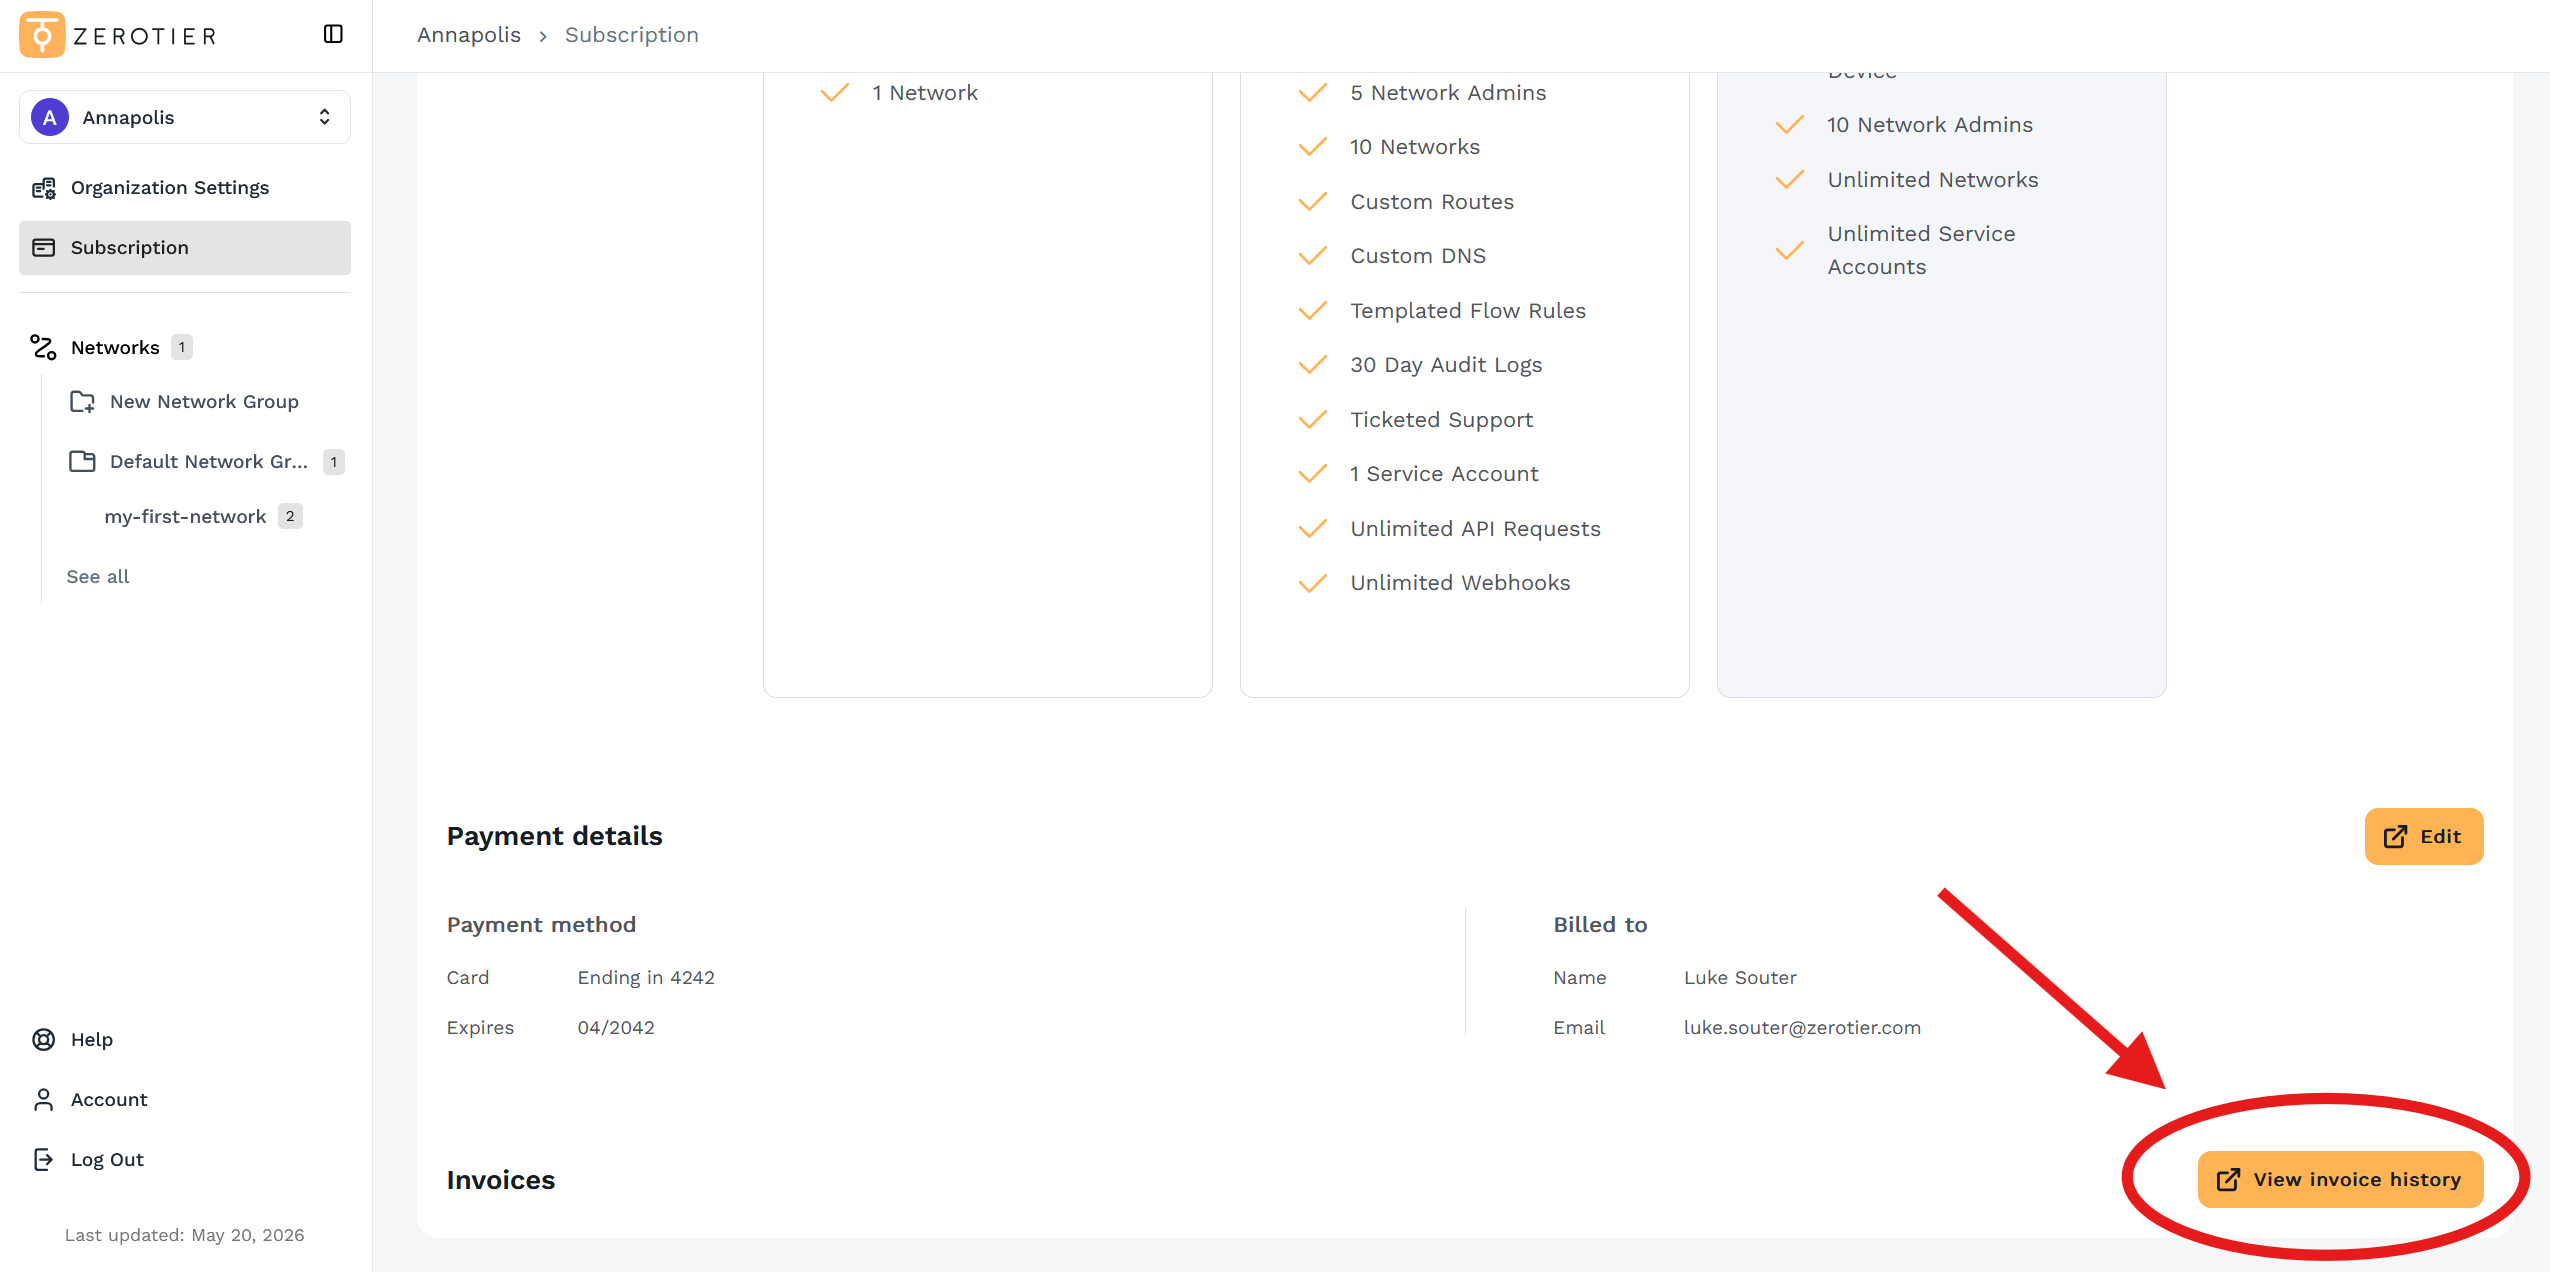The height and width of the screenshot is (1272, 2550).
Task: Open Account menu item
Action: [109, 1100]
